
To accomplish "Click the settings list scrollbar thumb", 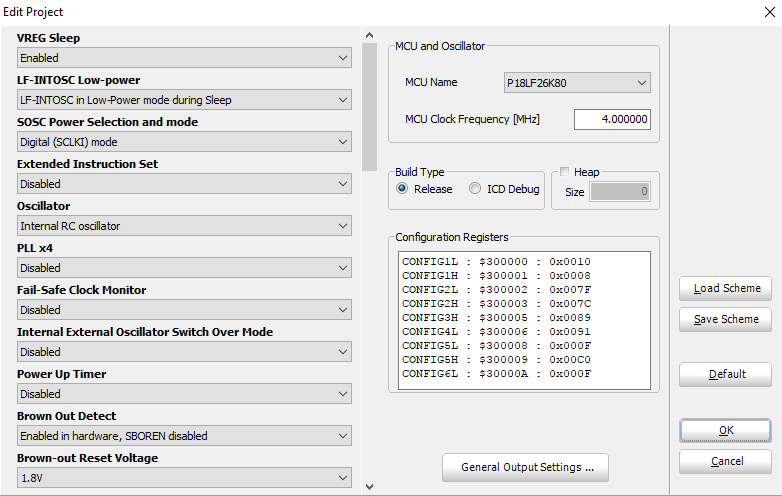I will 369,107.
